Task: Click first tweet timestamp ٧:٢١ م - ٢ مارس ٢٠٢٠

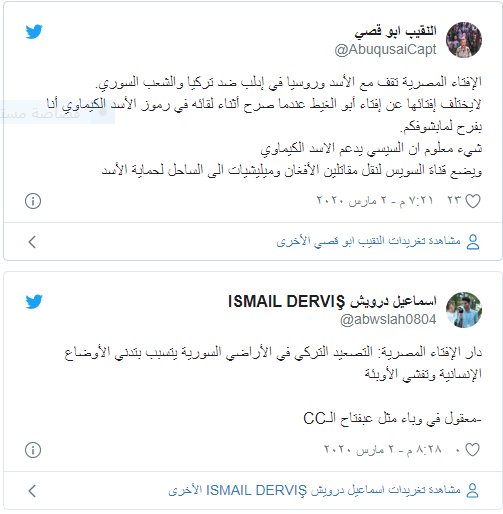Action: pos(374,201)
